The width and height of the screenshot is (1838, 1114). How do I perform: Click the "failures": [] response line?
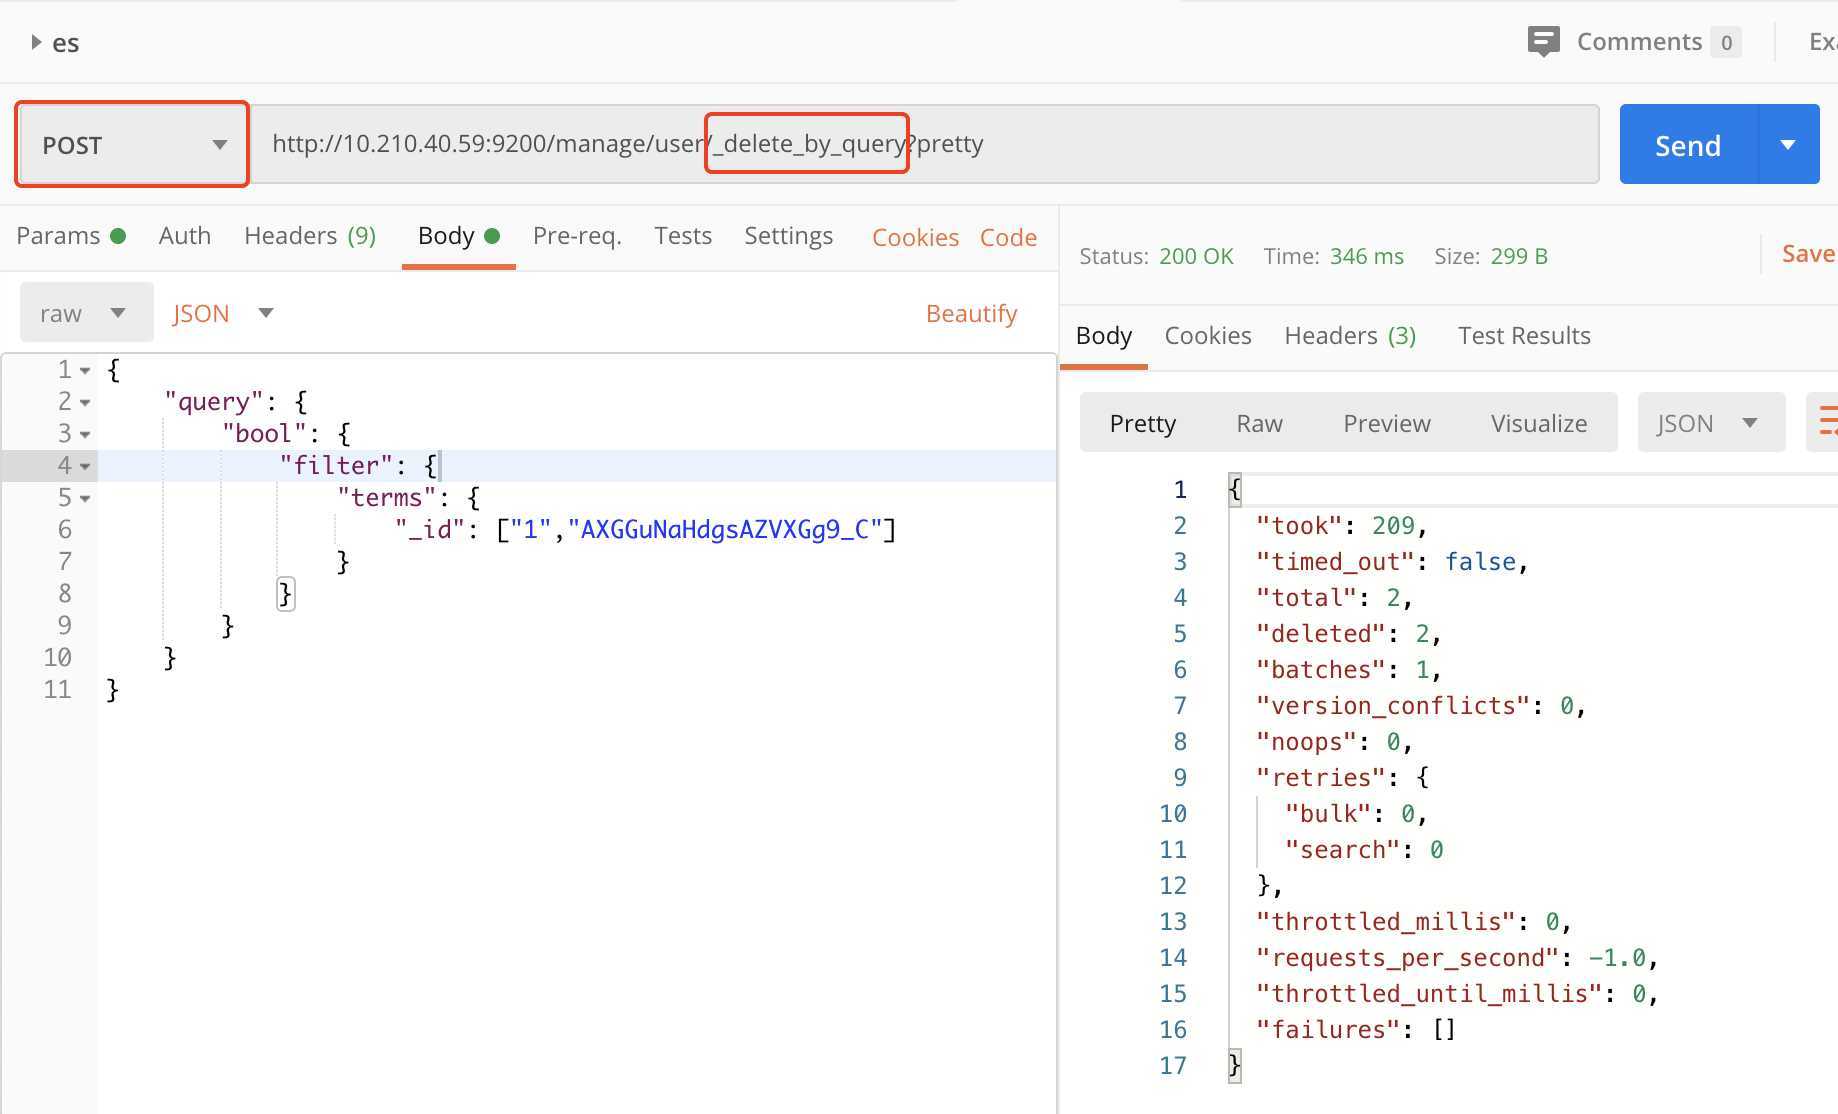pyautogui.click(x=1356, y=1030)
